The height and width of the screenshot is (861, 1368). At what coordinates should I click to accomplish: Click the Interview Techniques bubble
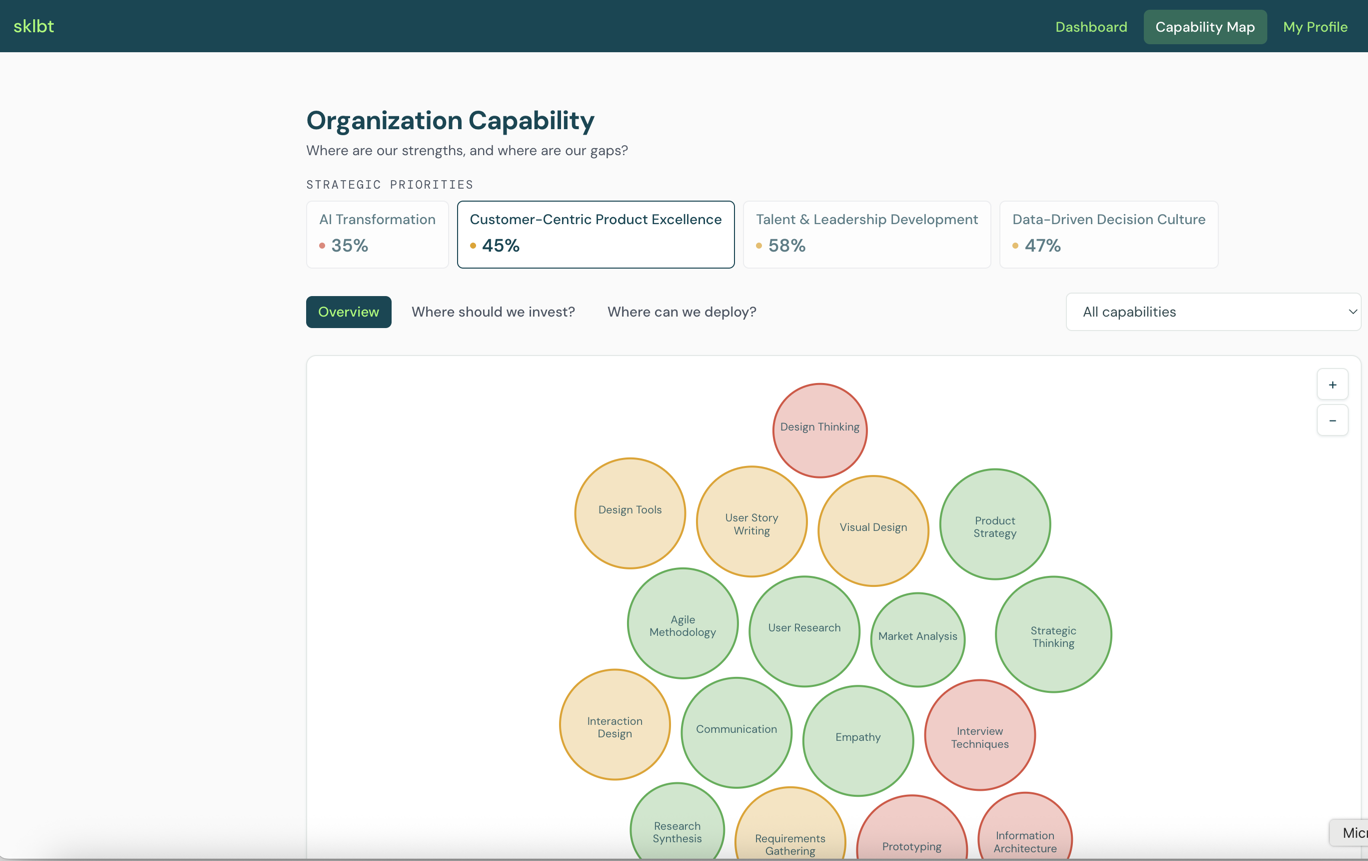click(x=980, y=736)
